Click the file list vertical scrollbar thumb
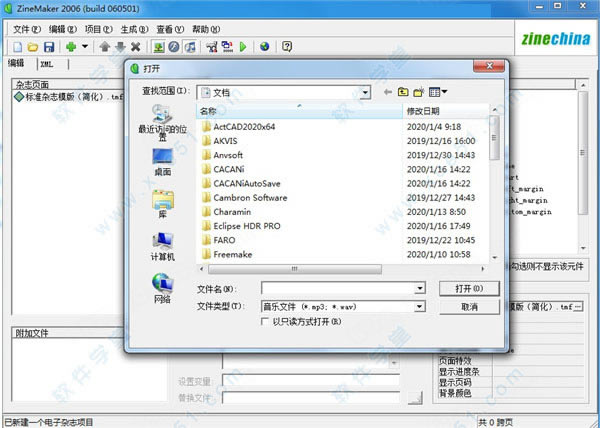The height and width of the screenshot is (428, 600). point(494,138)
